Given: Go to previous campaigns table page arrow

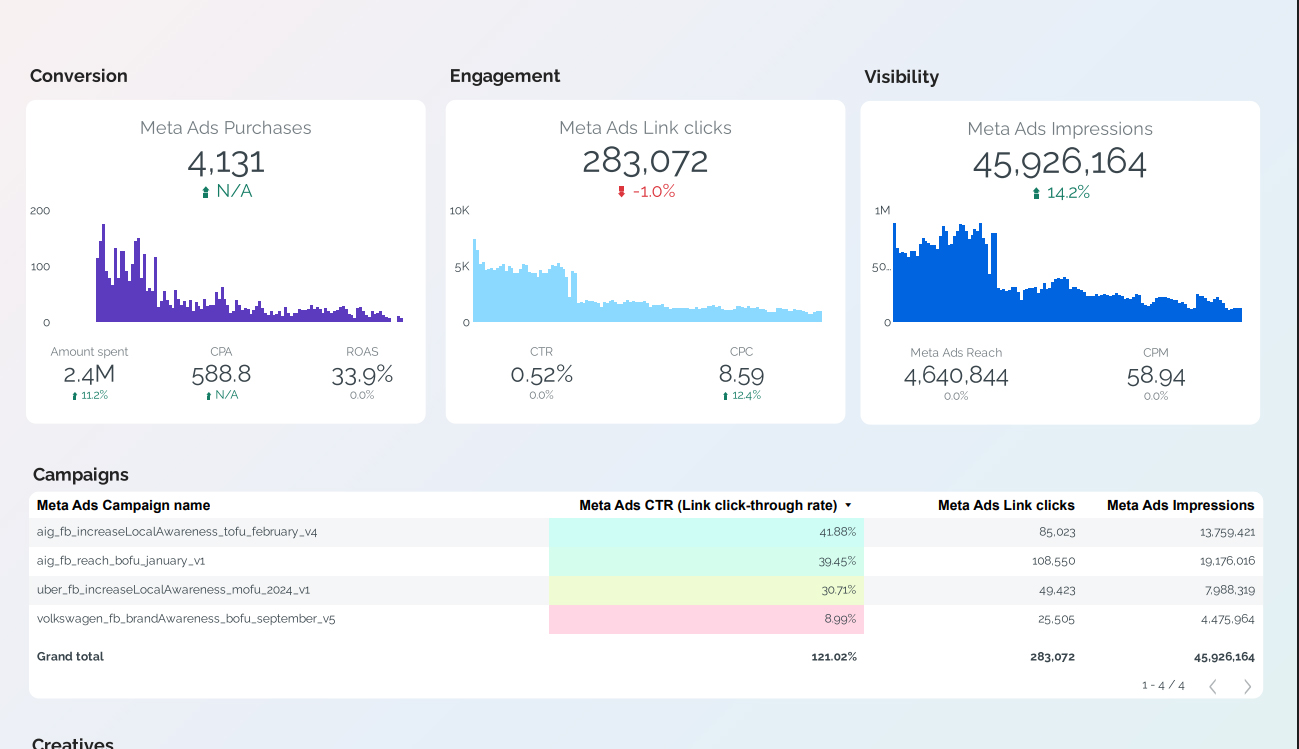Looking at the screenshot, I should click(x=1213, y=686).
